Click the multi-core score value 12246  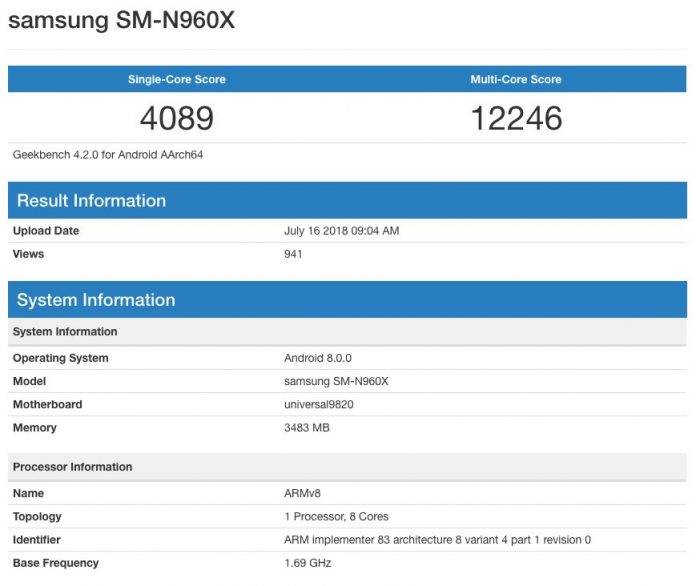516,119
